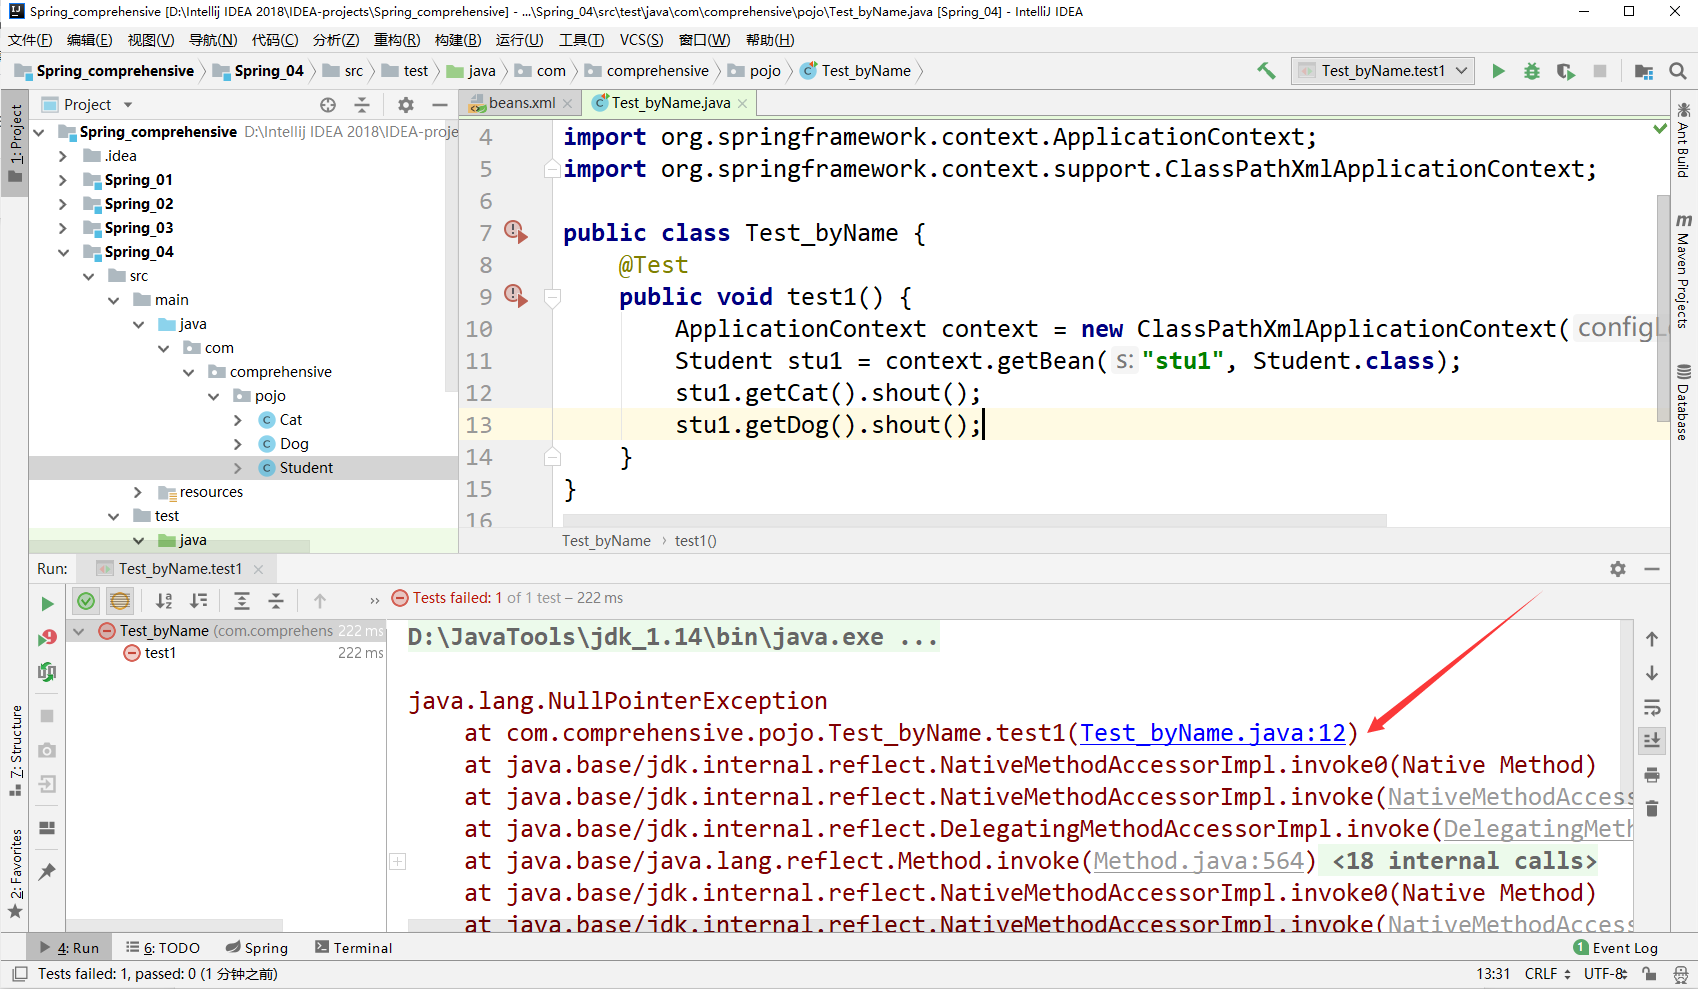Click scroll-from-source target icon in Project panel
The width and height of the screenshot is (1698, 989).
tap(328, 105)
